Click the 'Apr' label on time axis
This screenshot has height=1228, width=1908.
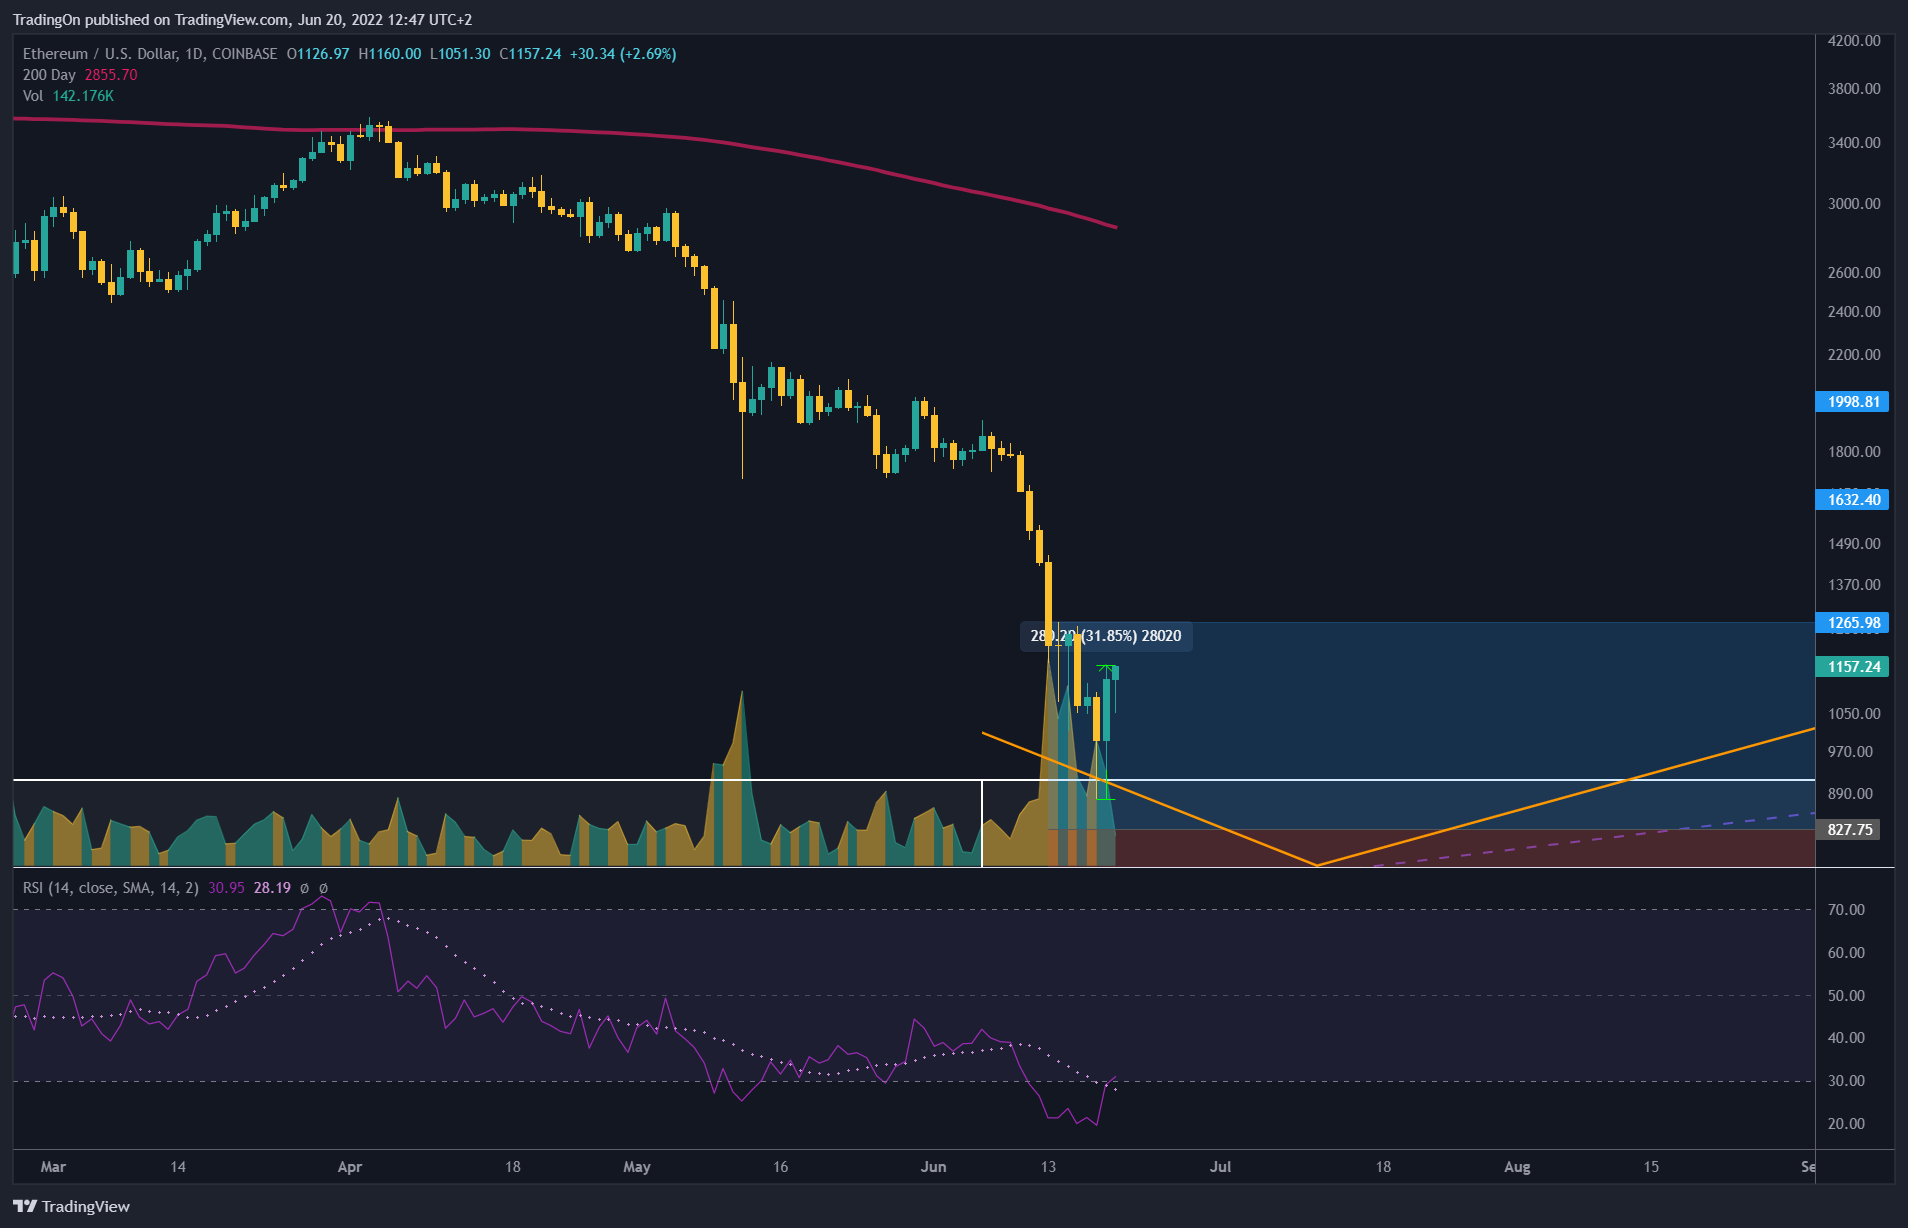pos(350,1167)
